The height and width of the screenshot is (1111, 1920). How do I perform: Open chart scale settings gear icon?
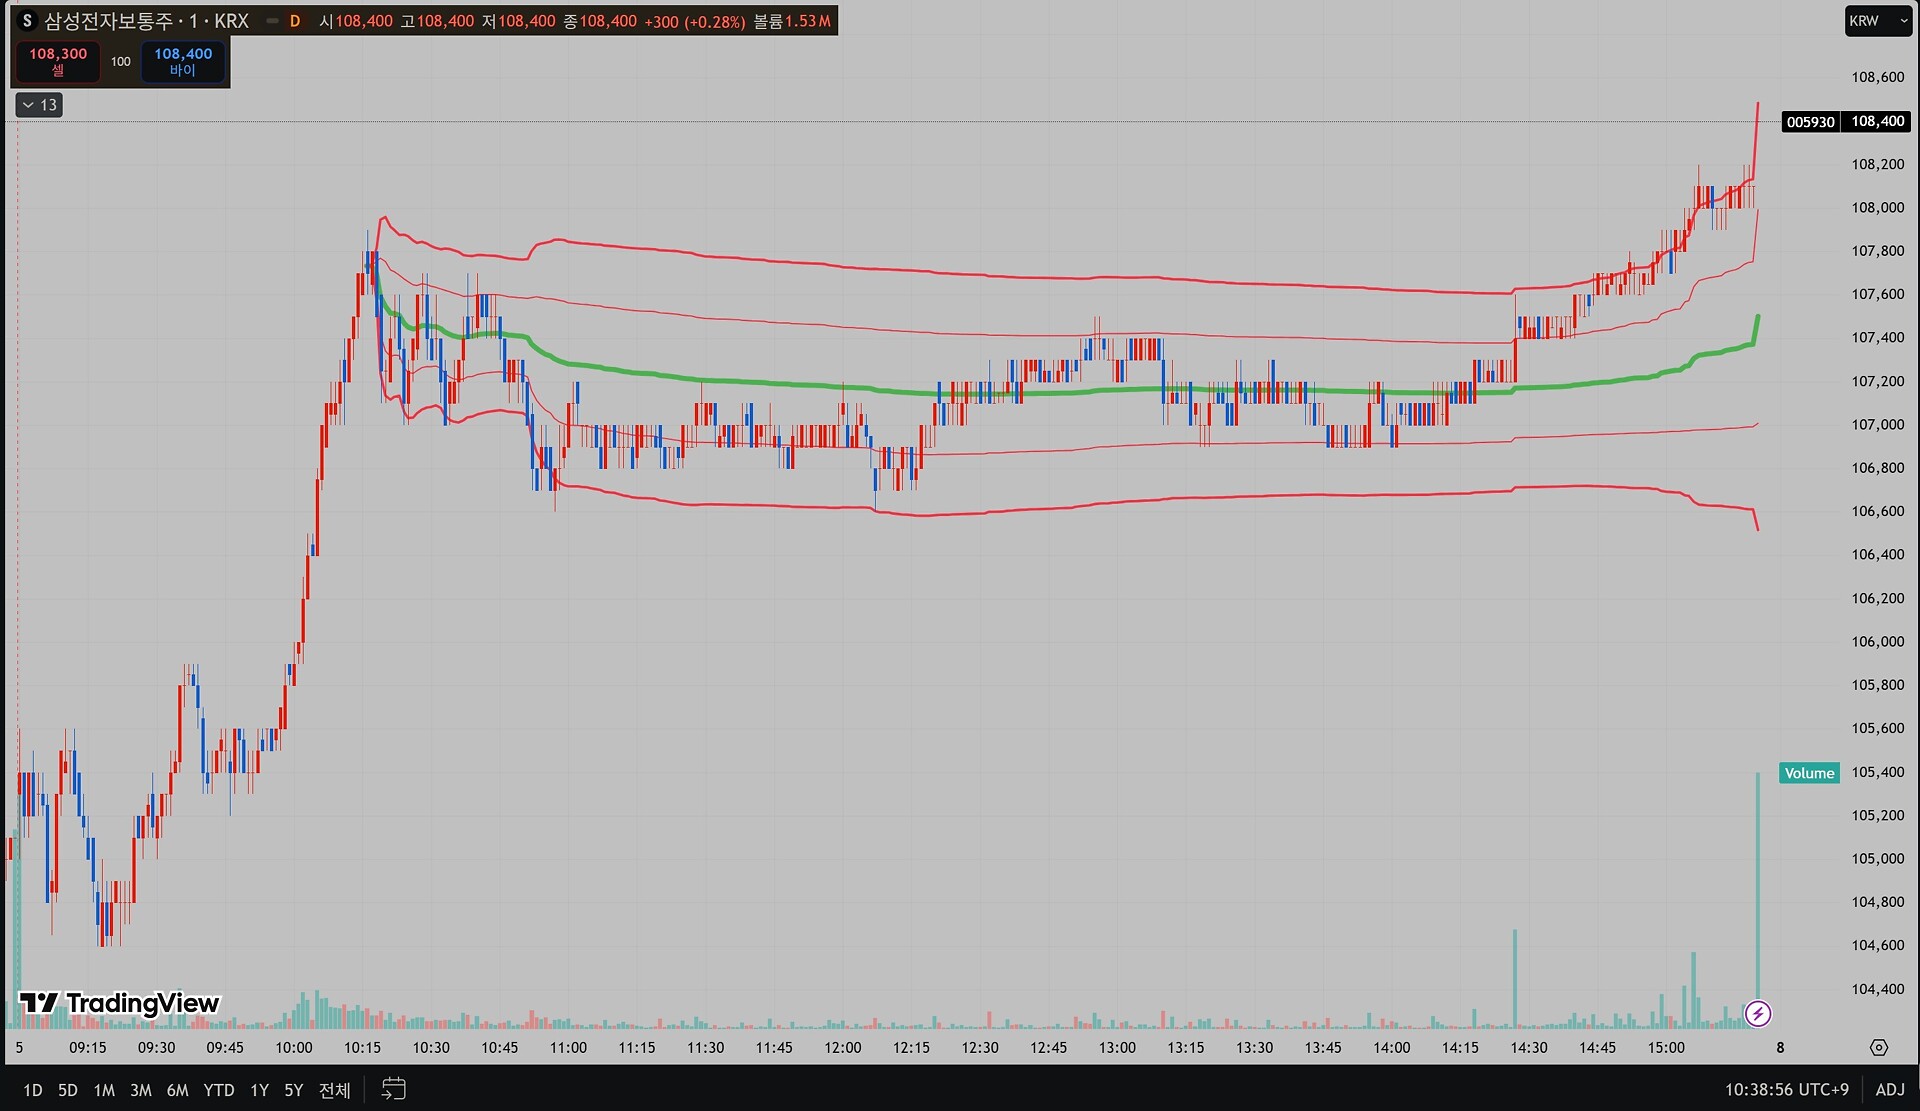(1878, 1047)
